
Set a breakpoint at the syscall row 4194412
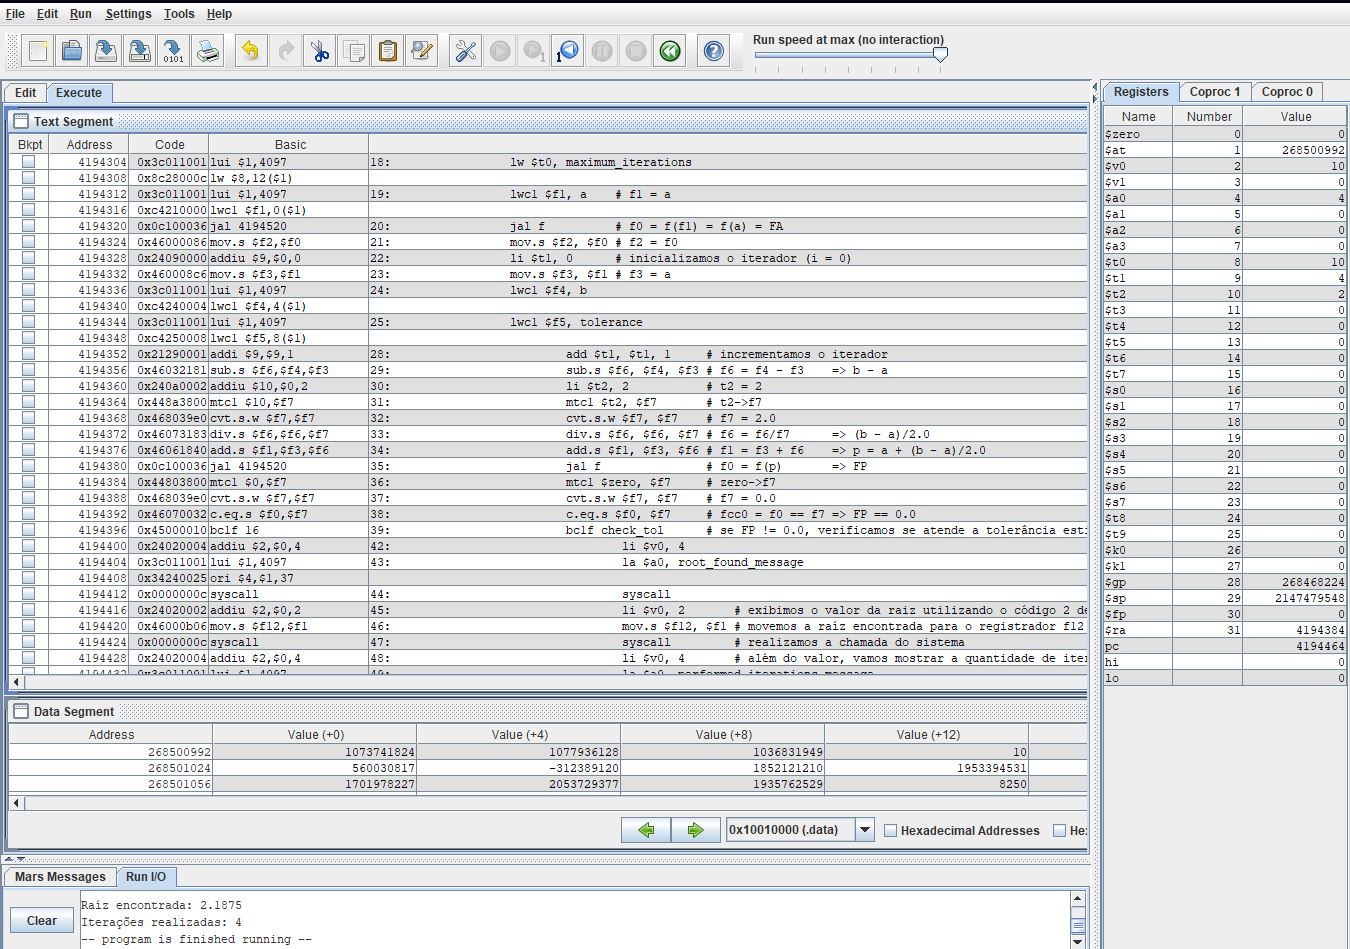pyautogui.click(x=29, y=594)
